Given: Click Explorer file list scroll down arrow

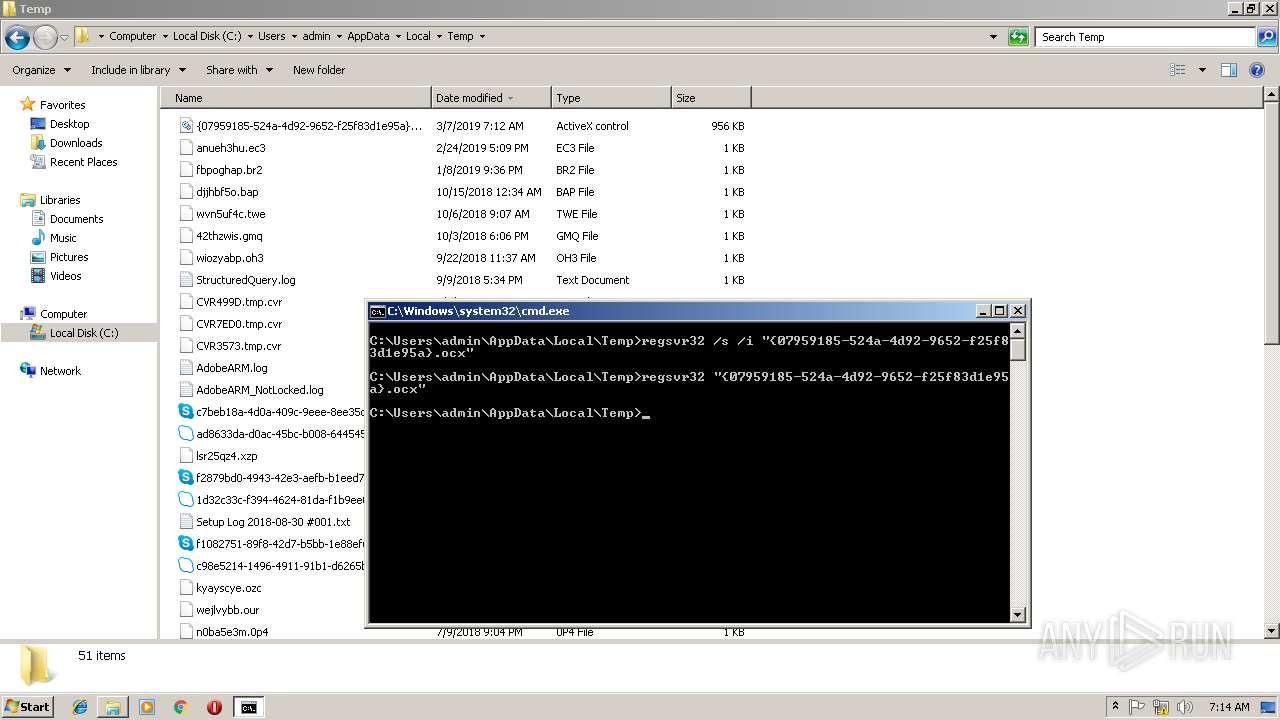Looking at the screenshot, I should [1272, 631].
